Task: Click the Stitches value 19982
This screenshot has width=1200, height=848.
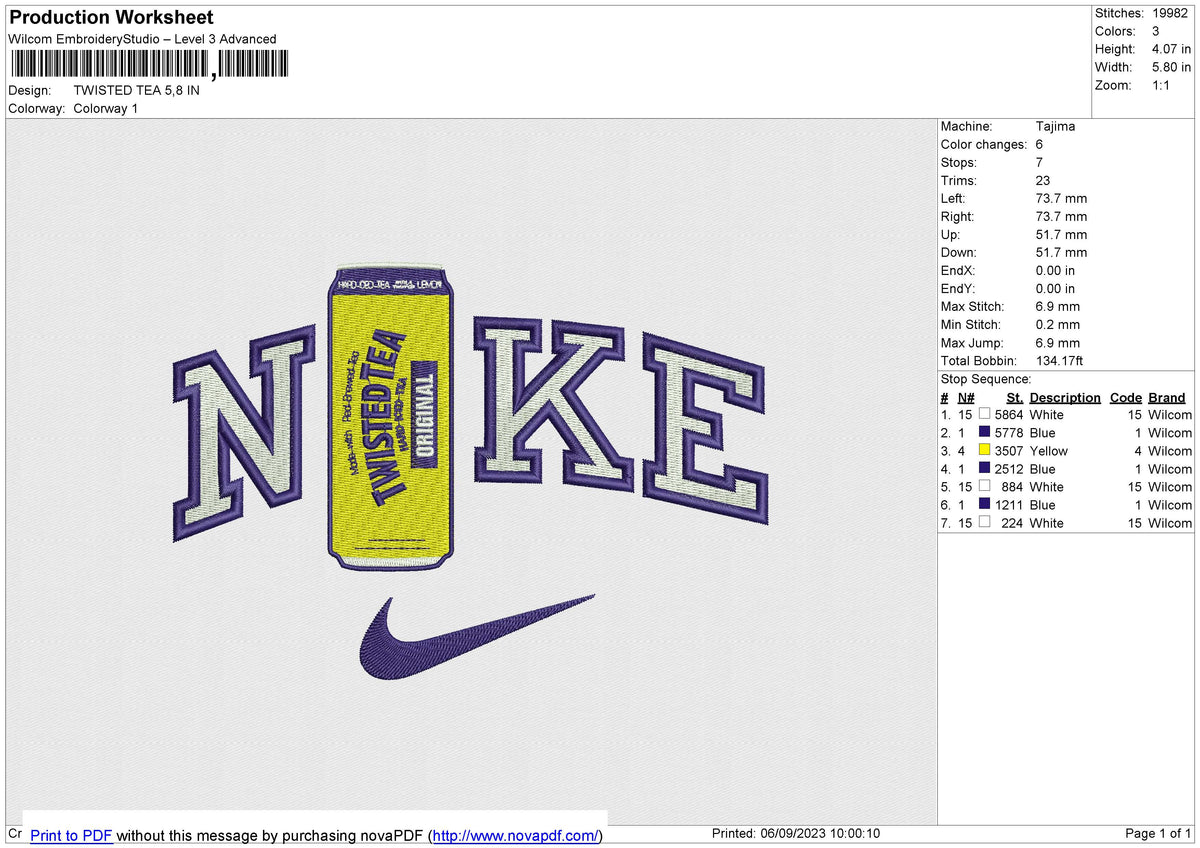Action: coord(1168,13)
